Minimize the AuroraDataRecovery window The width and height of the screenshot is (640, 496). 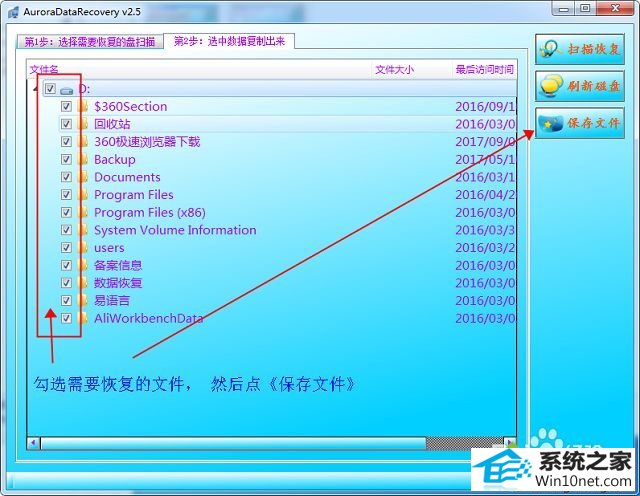(564, 8)
